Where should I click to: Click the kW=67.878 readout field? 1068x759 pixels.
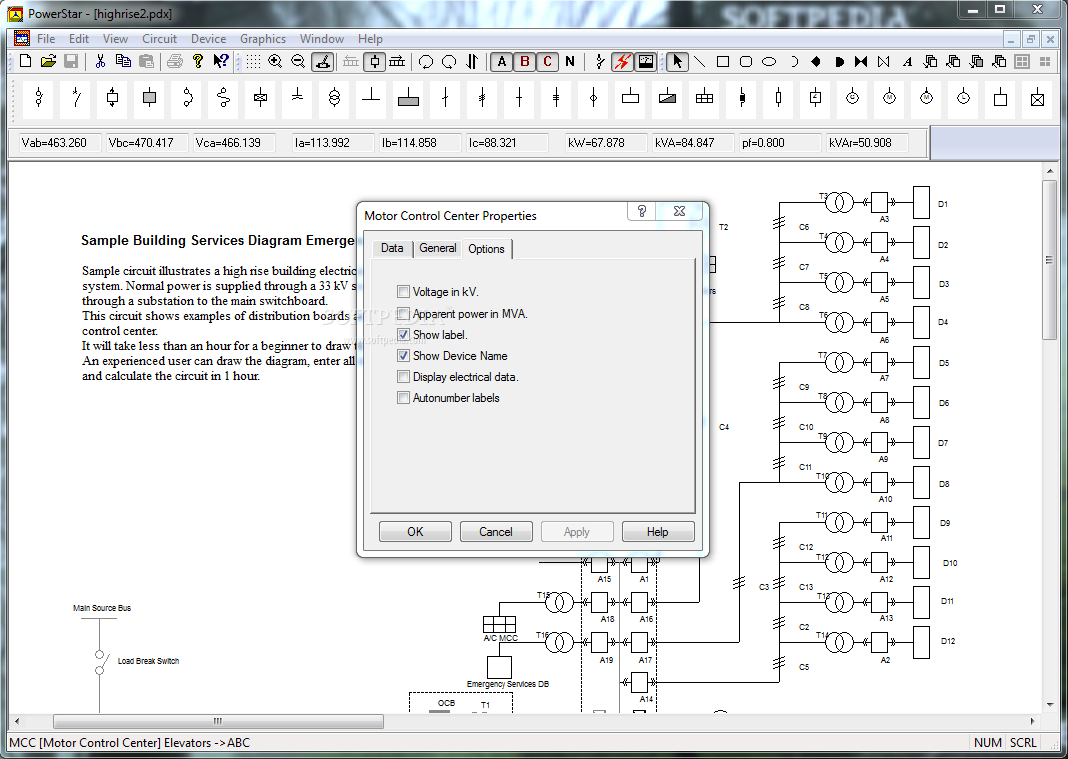click(604, 143)
